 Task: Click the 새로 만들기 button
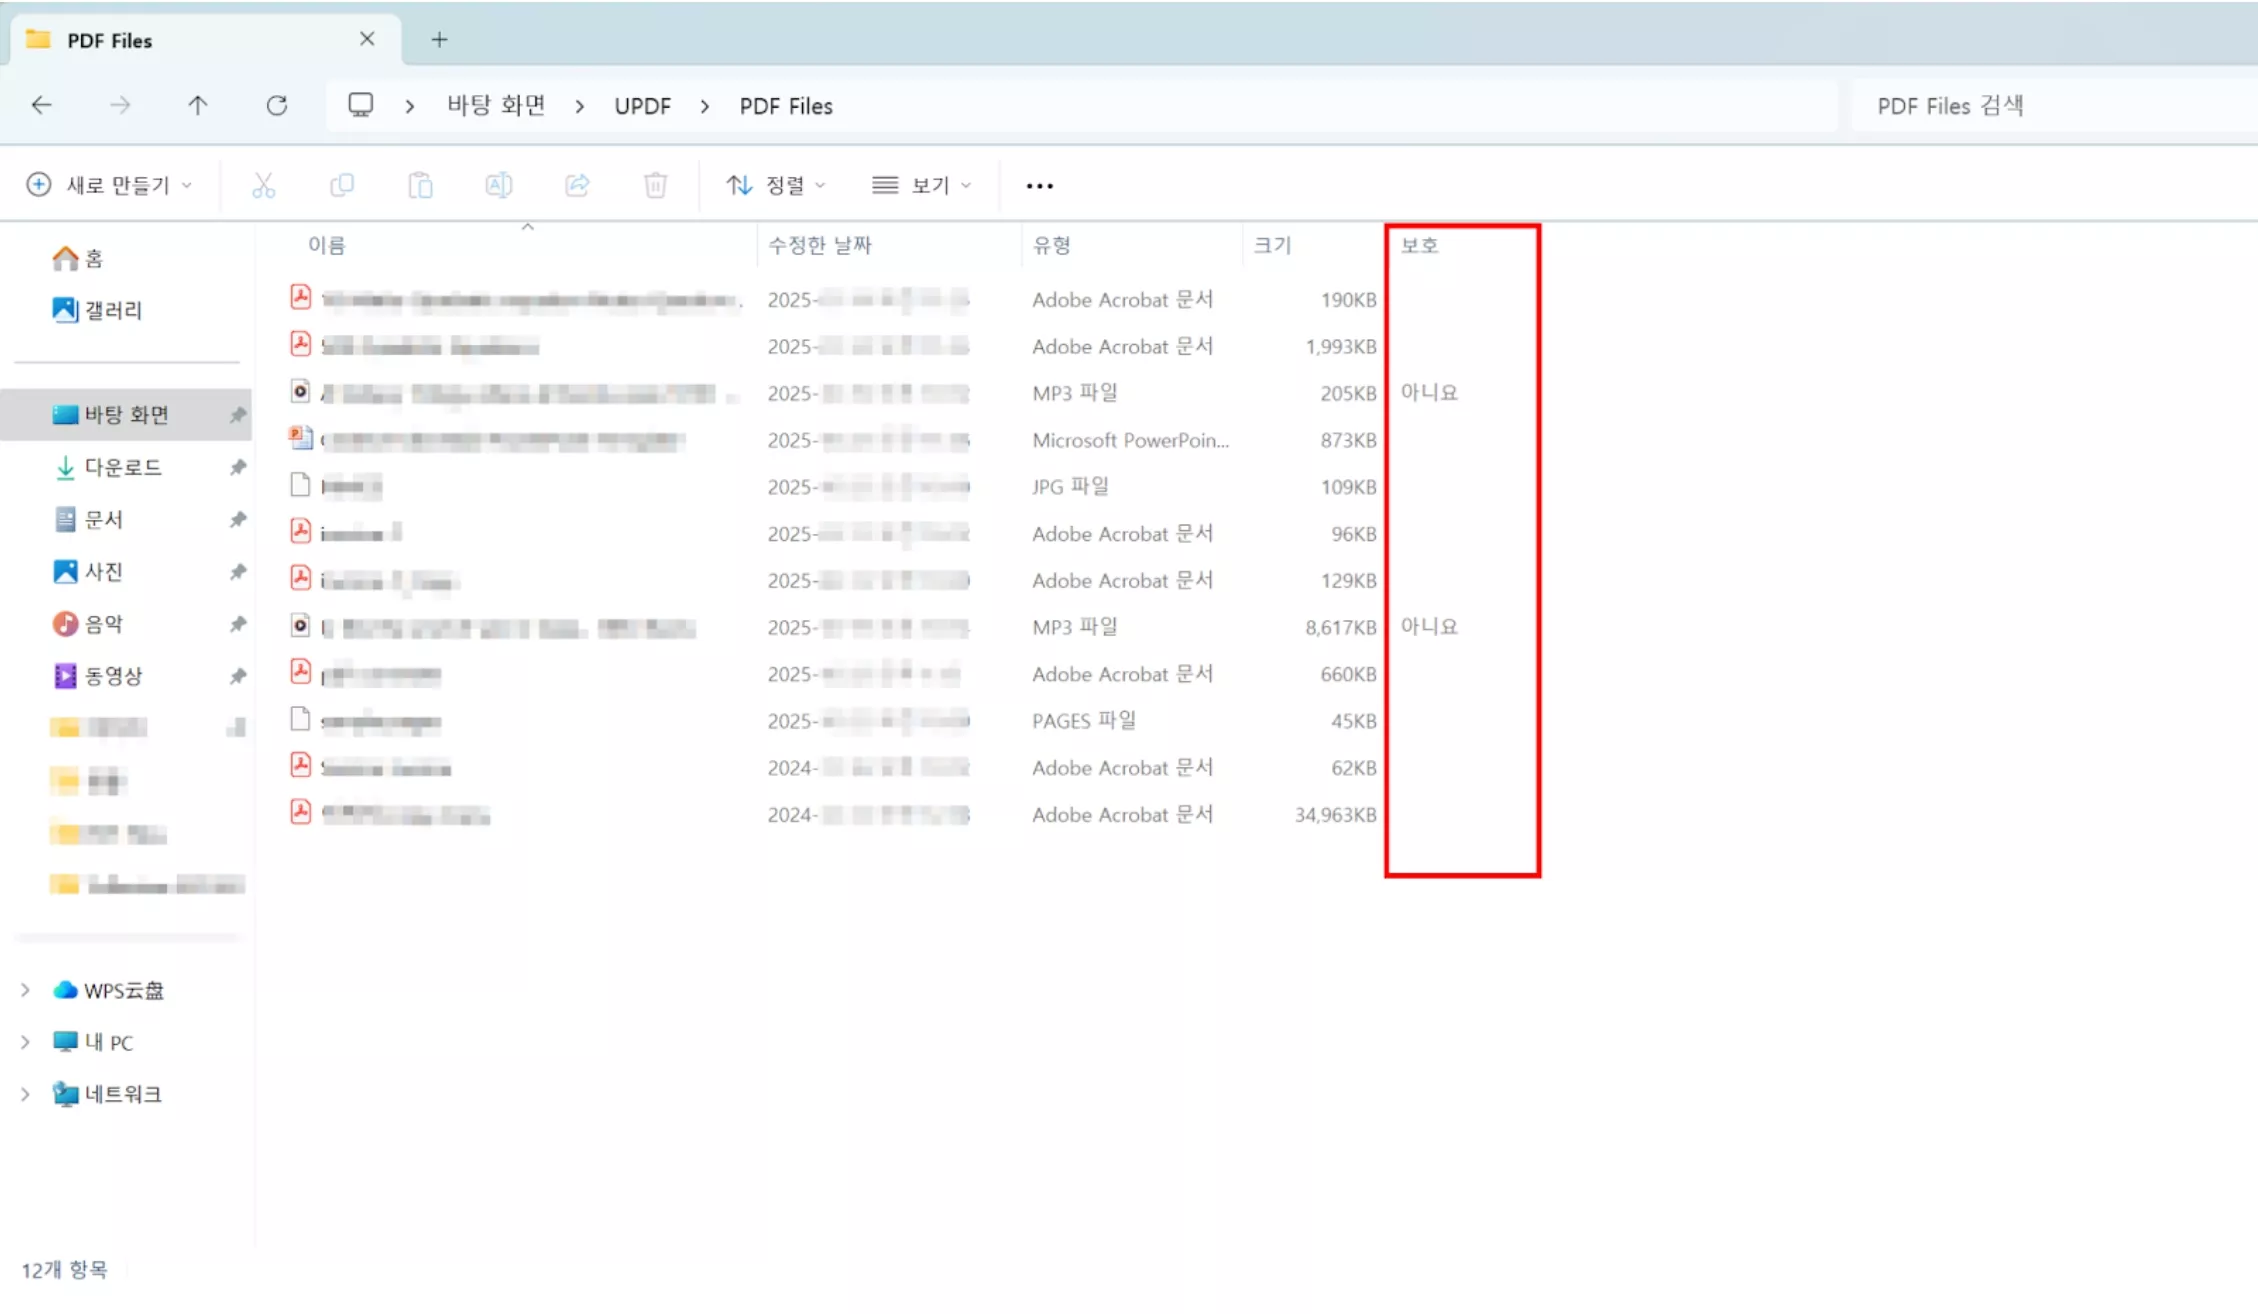click(110, 184)
